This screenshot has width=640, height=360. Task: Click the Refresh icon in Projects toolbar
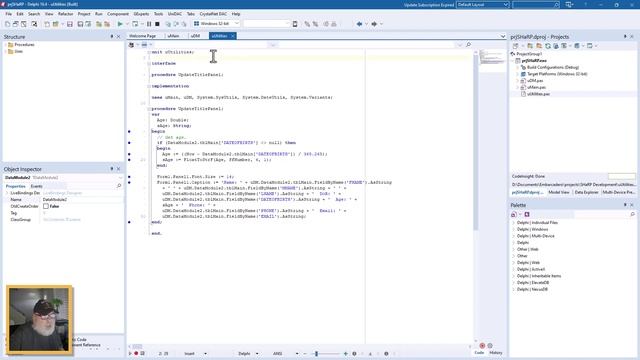click(x=548, y=46)
